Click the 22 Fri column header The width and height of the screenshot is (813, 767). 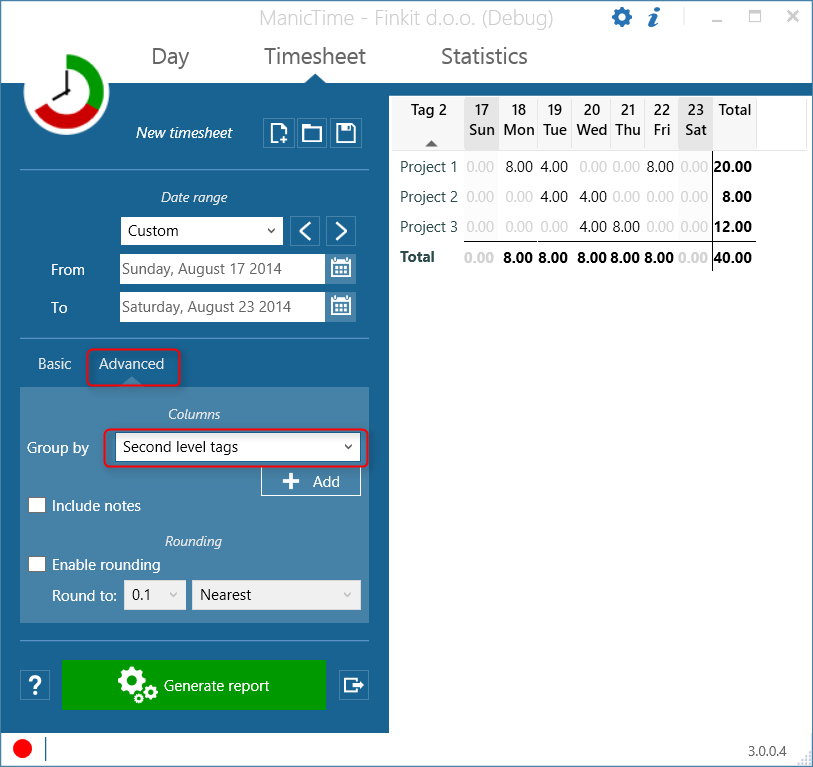[662, 123]
